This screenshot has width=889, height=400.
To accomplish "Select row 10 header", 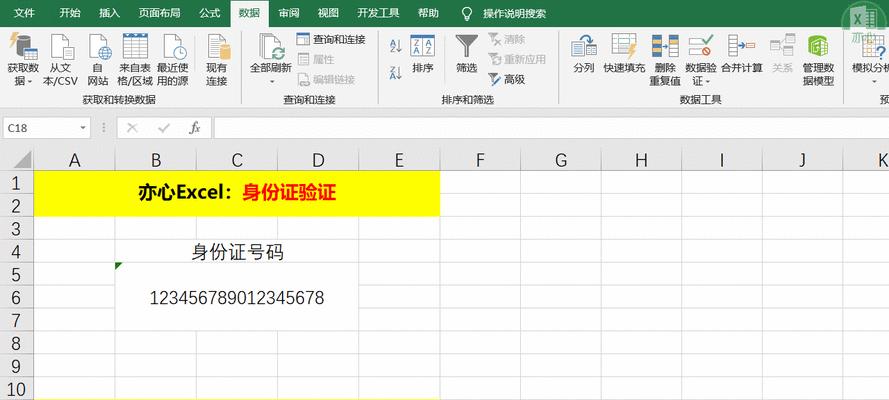I will click(16, 389).
